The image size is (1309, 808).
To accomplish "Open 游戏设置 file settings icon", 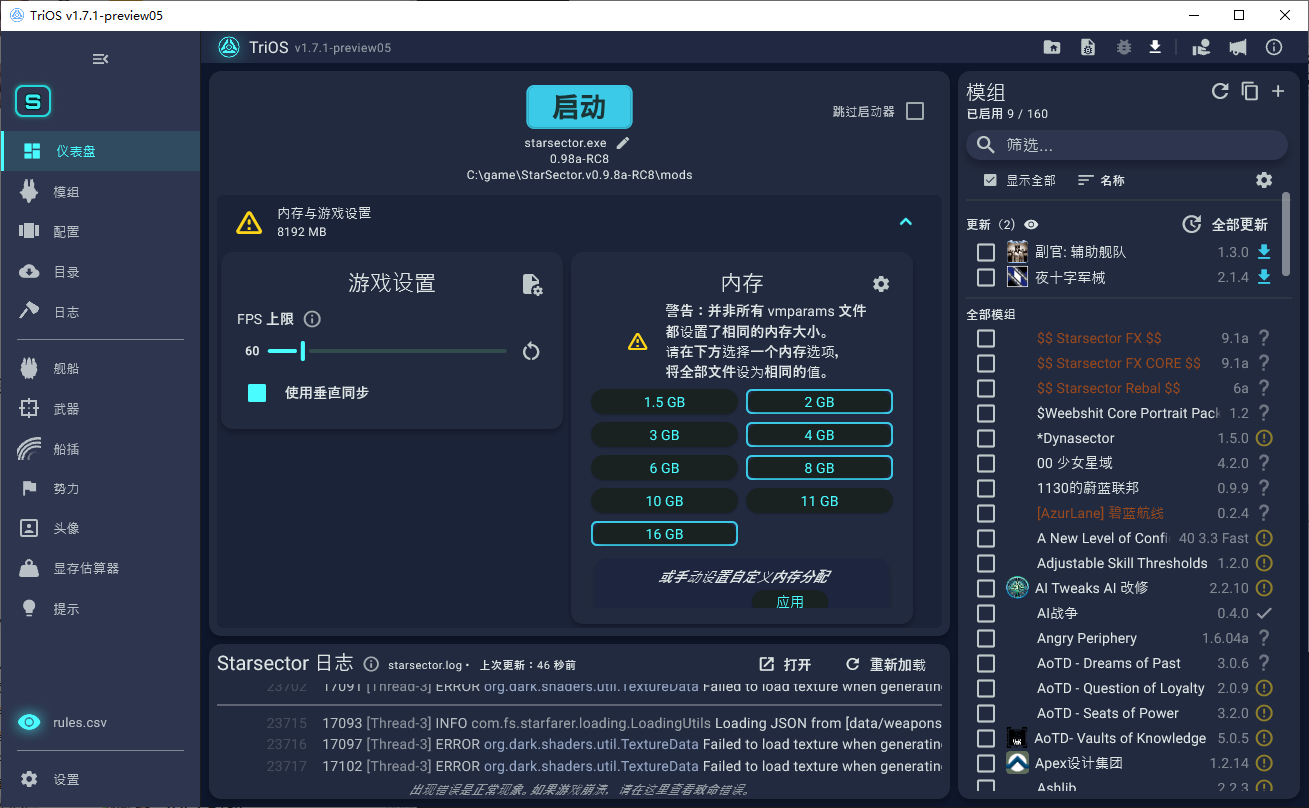I will 533,284.
